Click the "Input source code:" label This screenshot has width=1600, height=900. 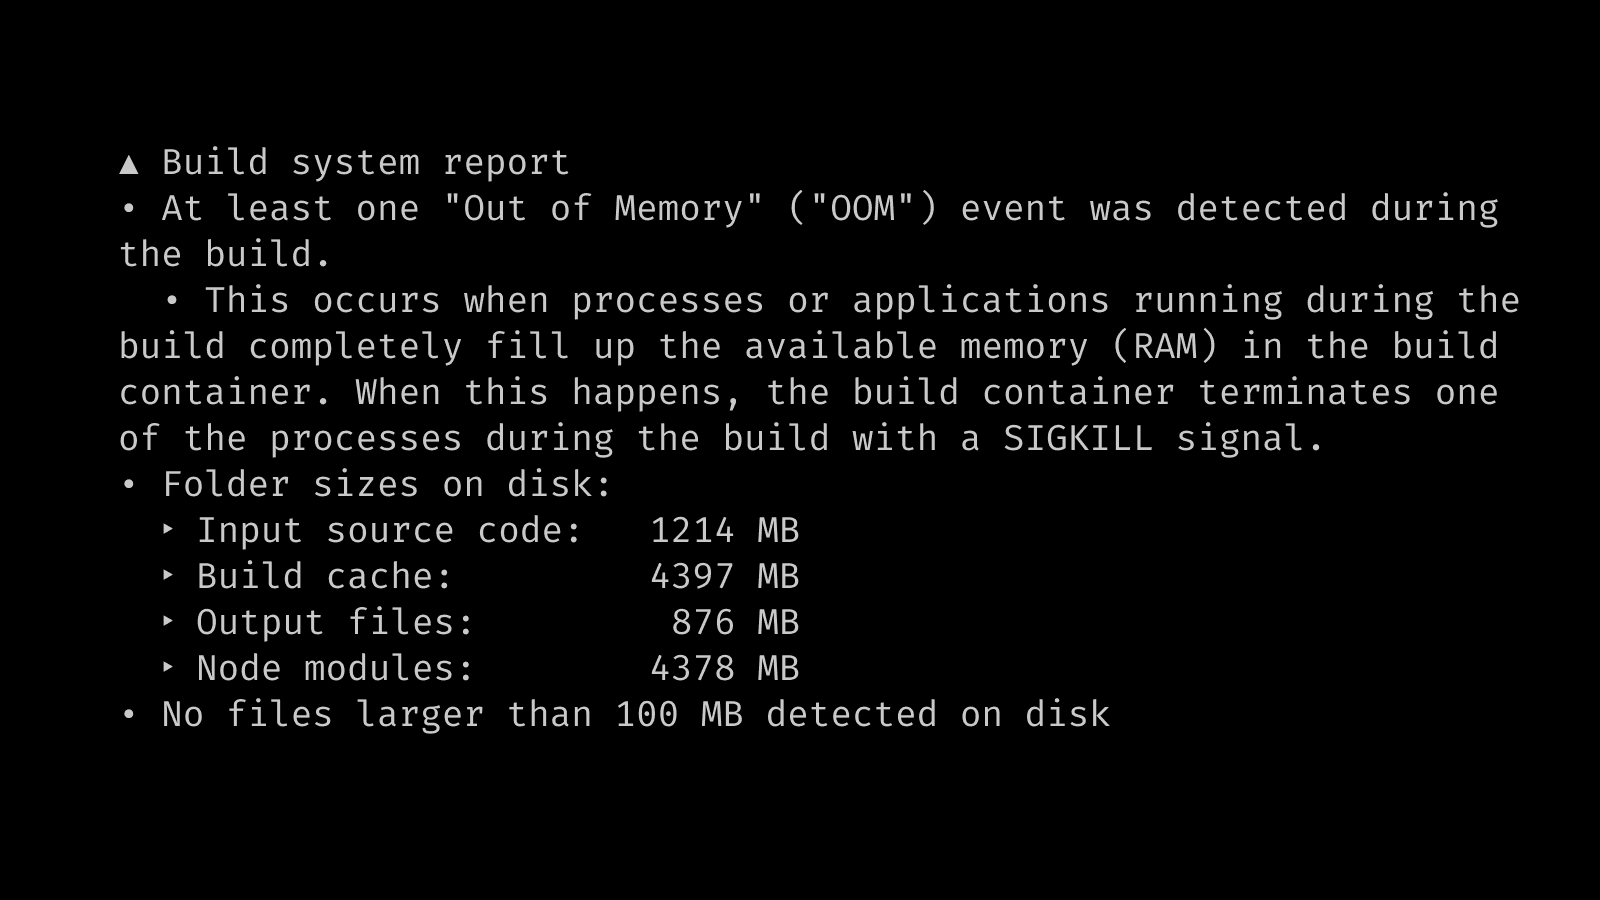point(389,531)
